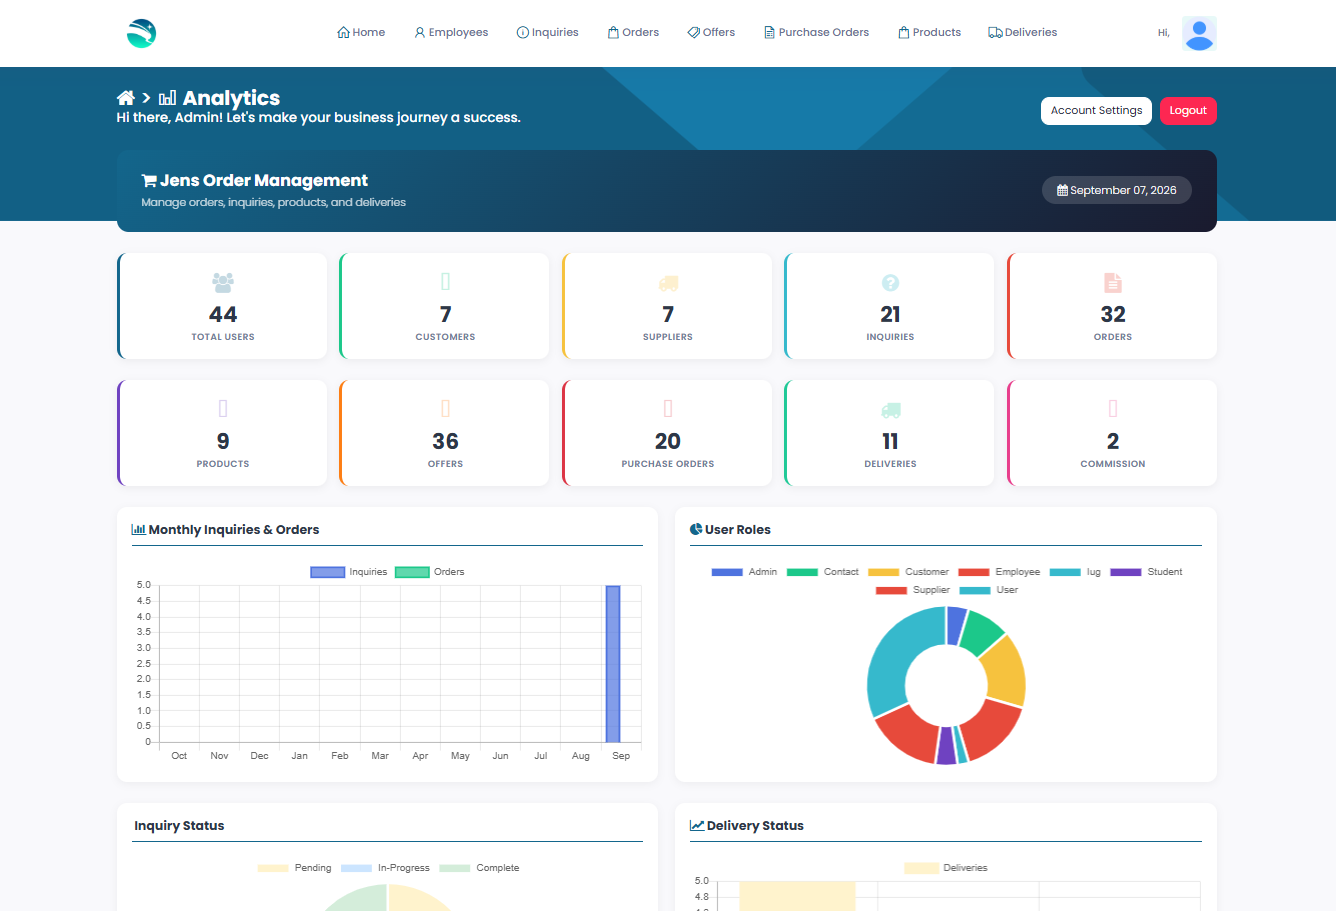Click the group icon on Total Users card
The image size is (1336, 911).
coord(223,283)
